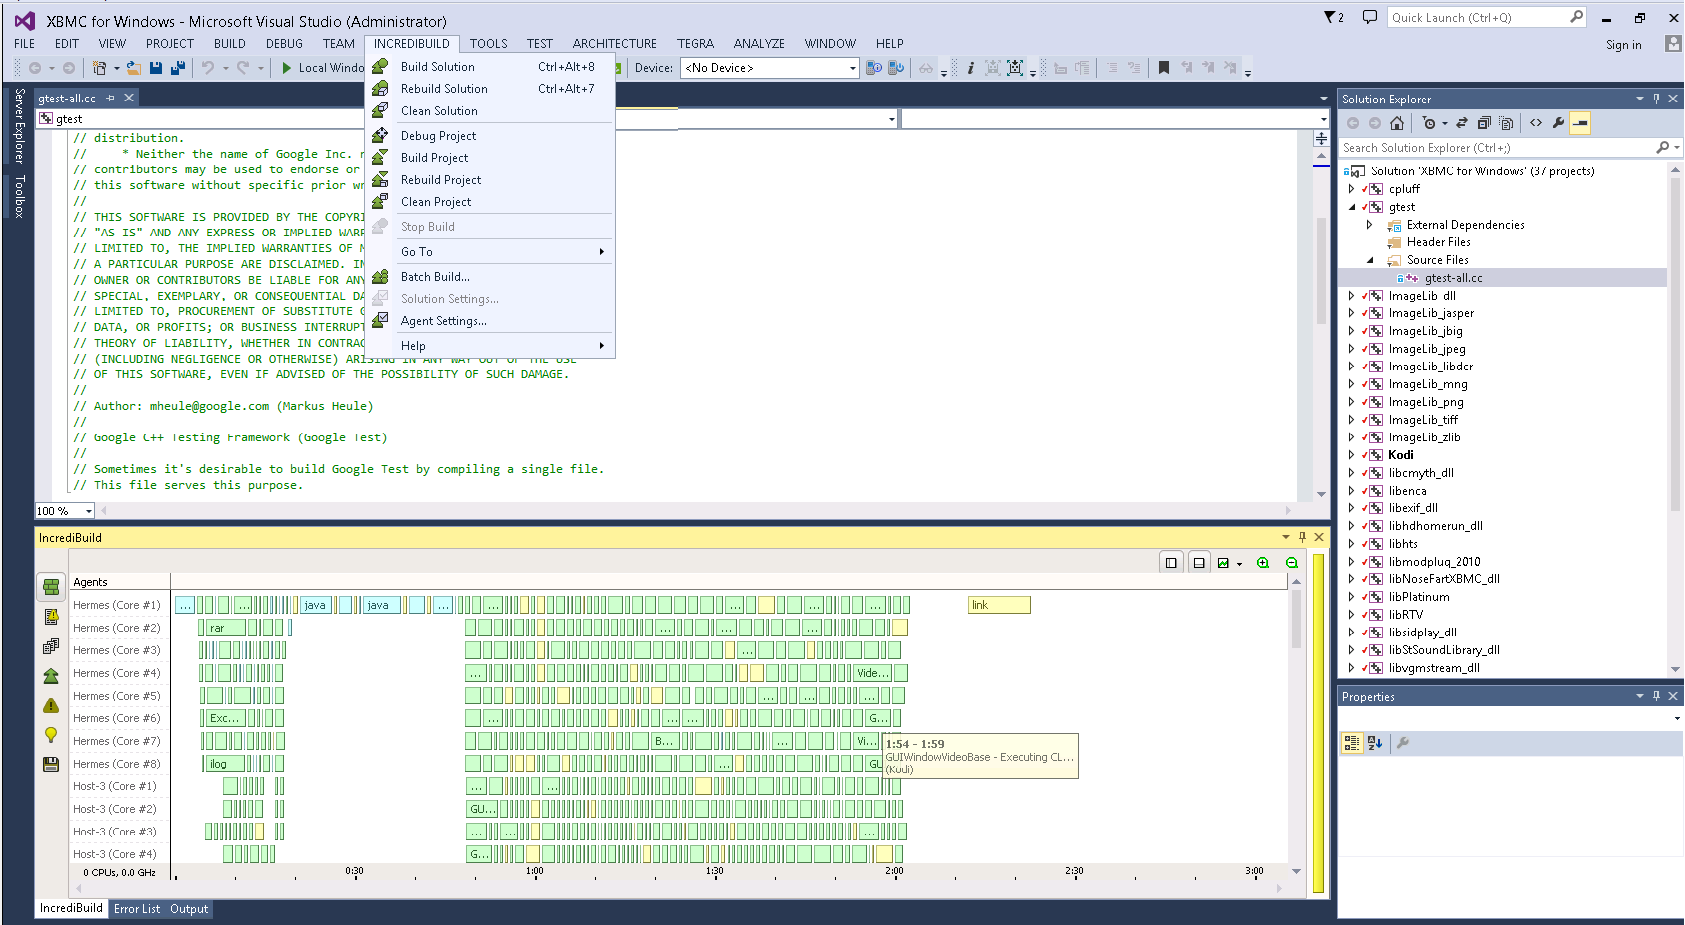The height and width of the screenshot is (925, 1685).
Task: Click the Save All toolbar icon
Action: pos(178,68)
